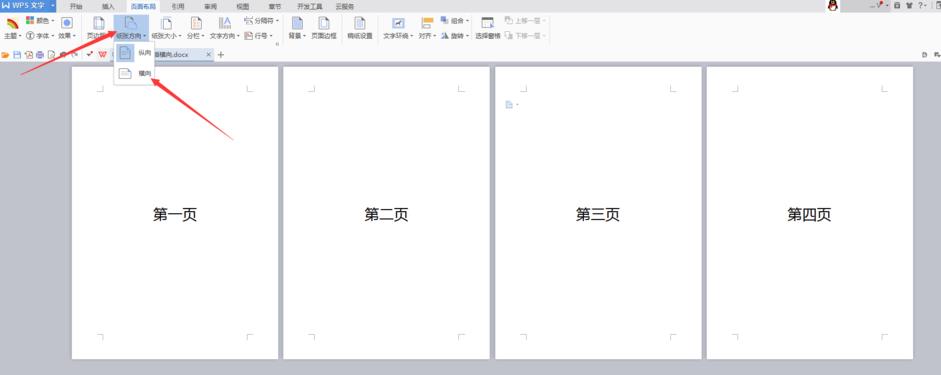Click the 页面边框 page borders button
Image resolution: width=941 pixels, height=375 pixels.
(x=324, y=28)
